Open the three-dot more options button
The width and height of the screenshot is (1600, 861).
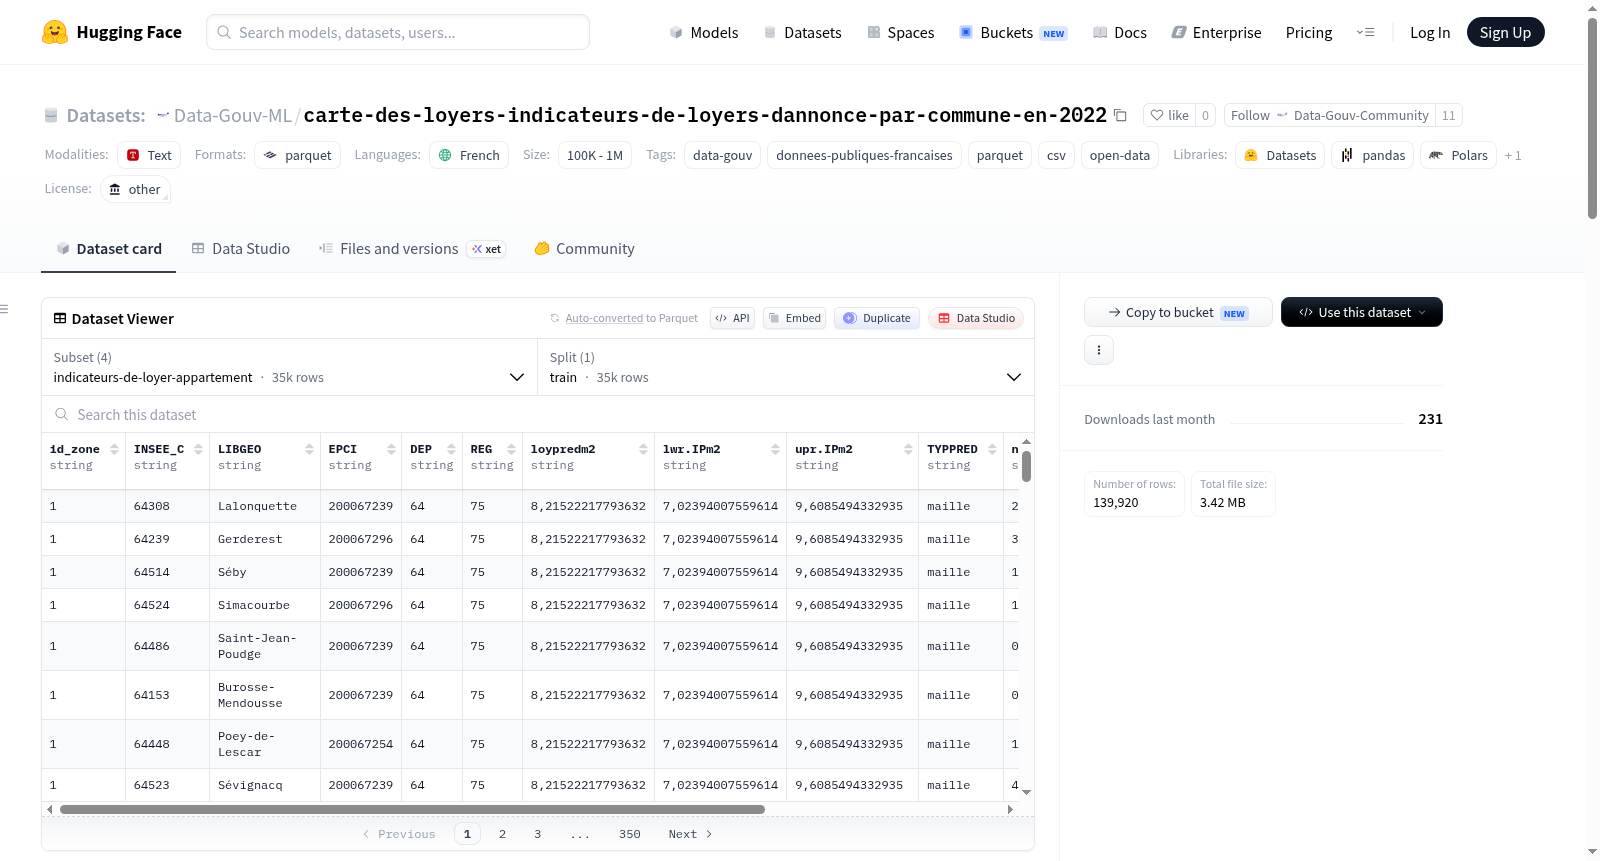coord(1099,350)
